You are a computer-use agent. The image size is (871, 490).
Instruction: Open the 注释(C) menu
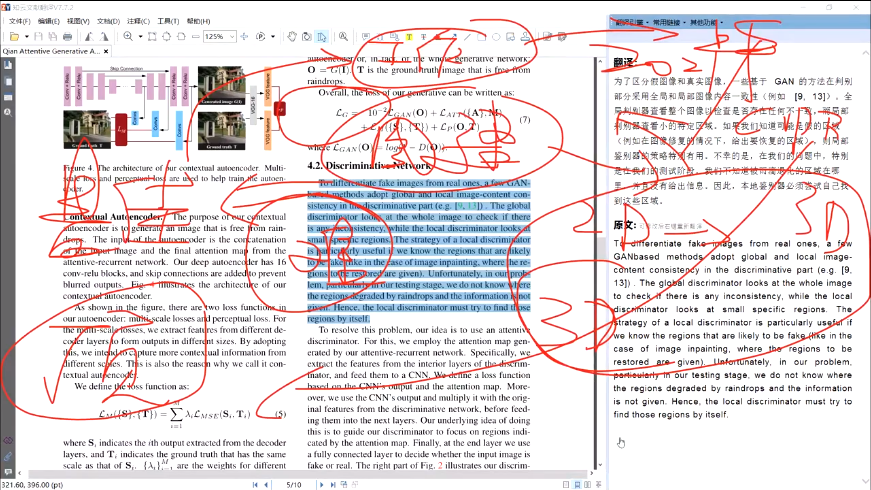(x=138, y=21)
